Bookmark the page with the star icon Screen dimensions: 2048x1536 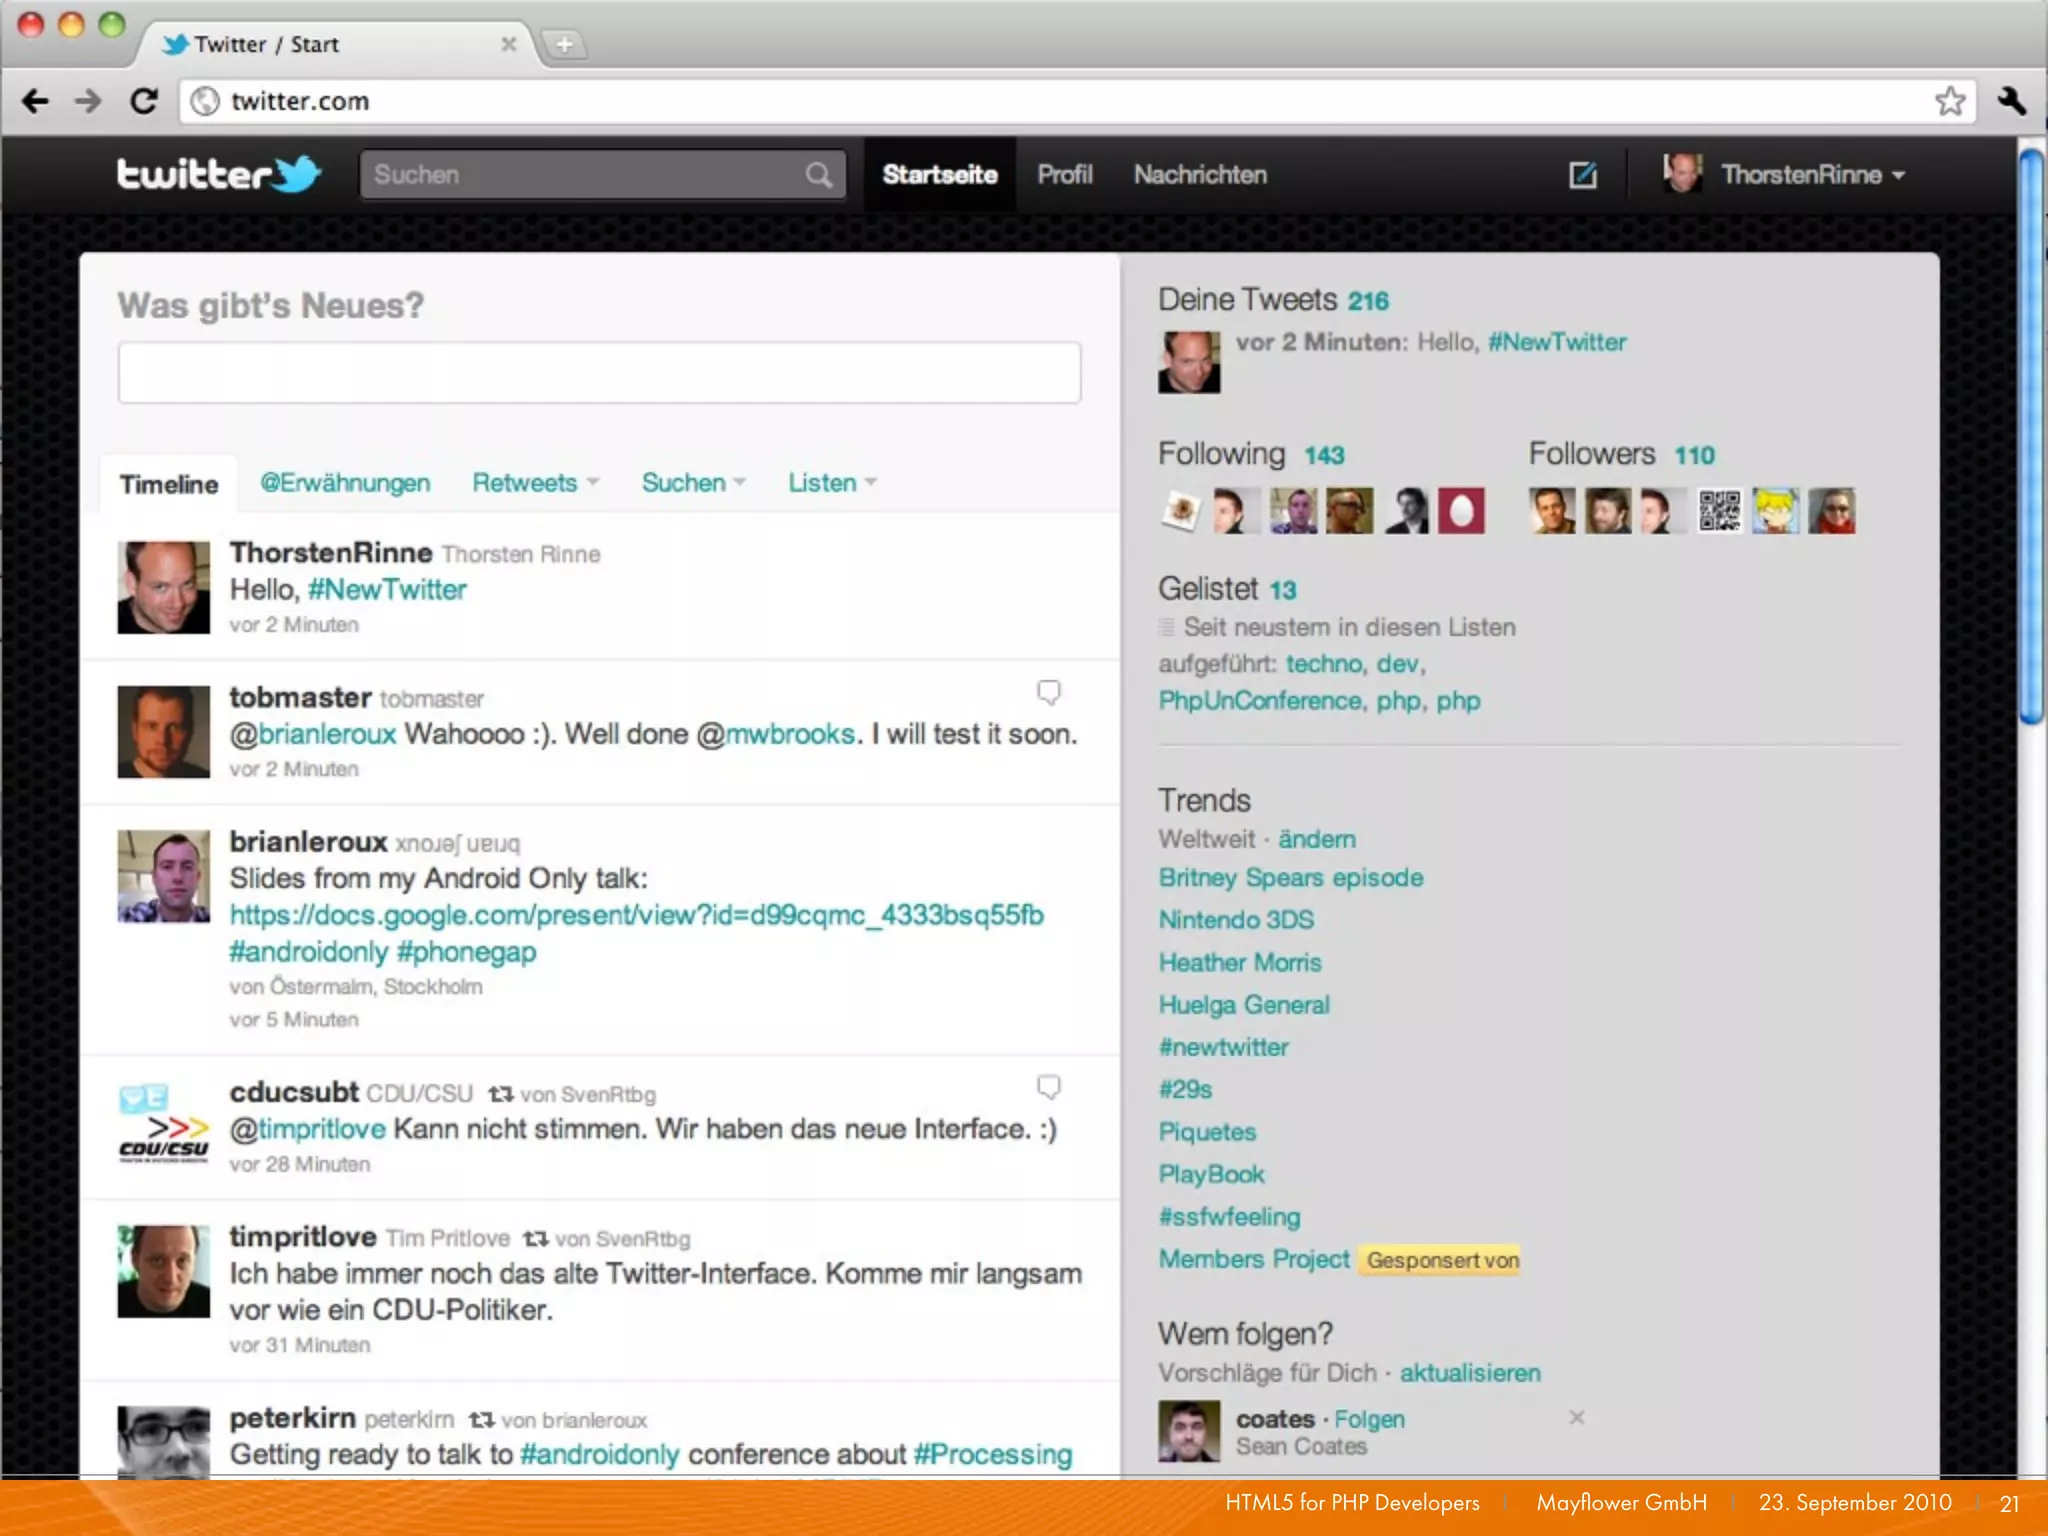(x=1950, y=101)
